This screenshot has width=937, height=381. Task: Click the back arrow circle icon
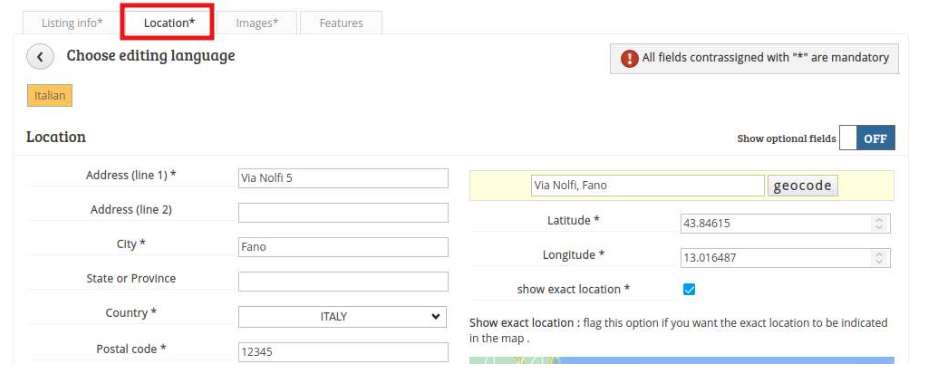pyautogui.click(x=40, y=57)
